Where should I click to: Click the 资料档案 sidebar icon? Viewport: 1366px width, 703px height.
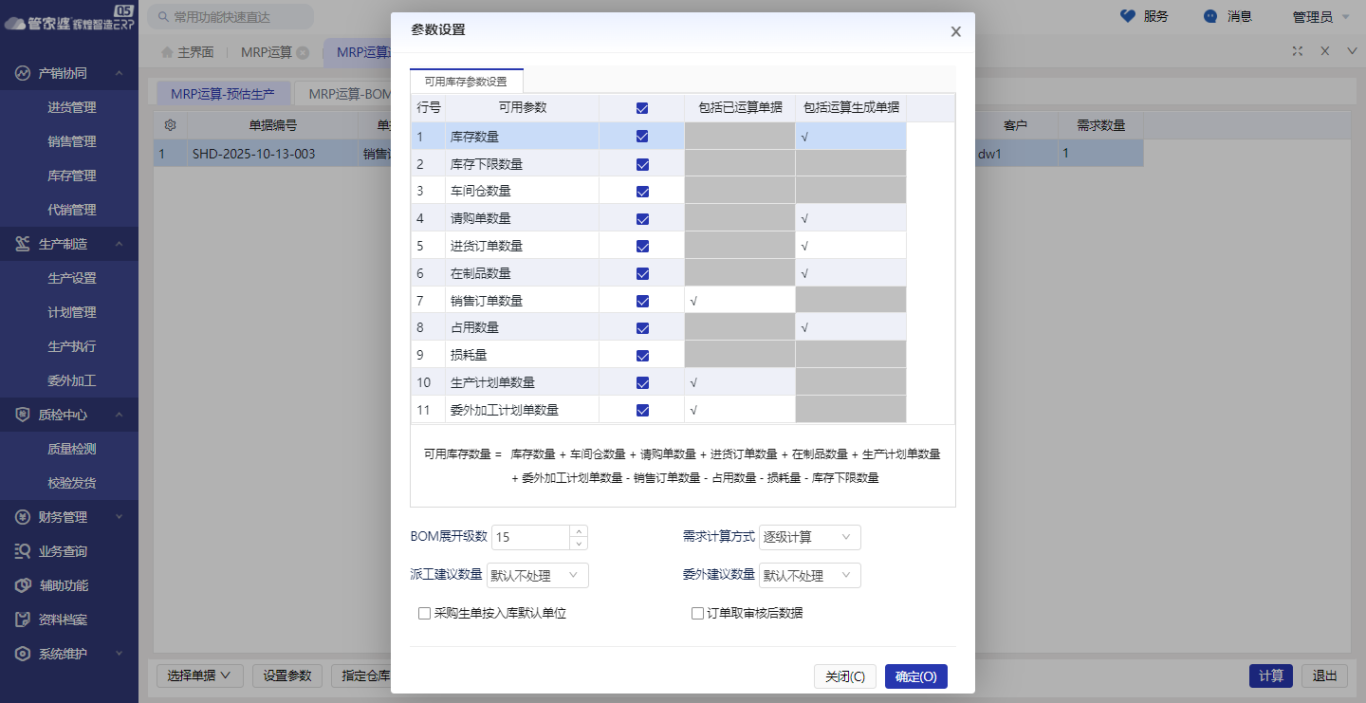point(24,619)
